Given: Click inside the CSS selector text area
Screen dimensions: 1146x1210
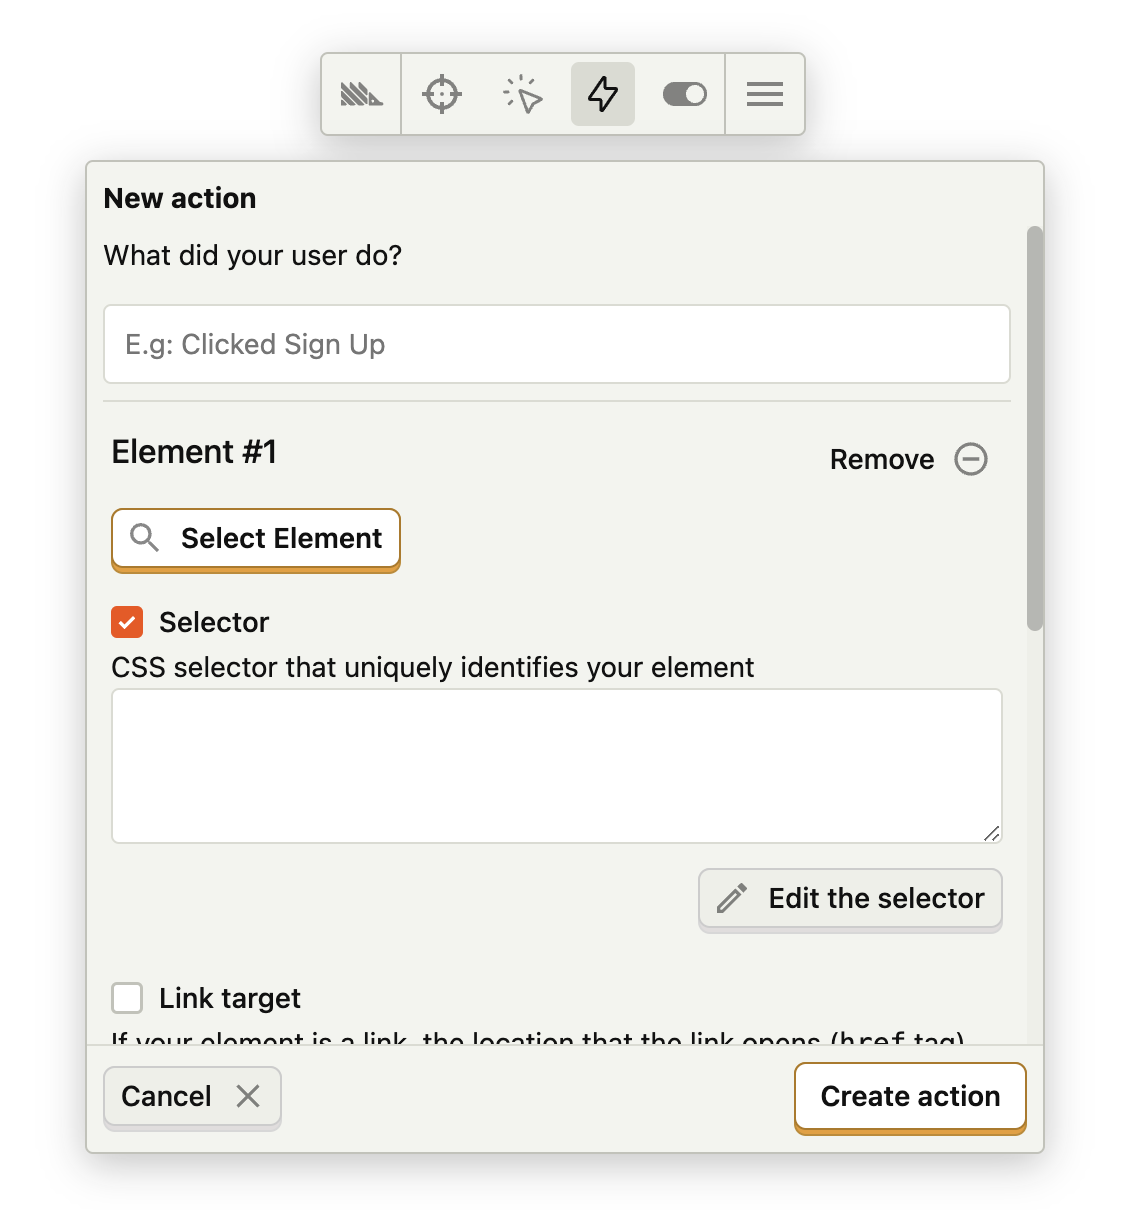Looking at the screenshot, I should 556,765.
